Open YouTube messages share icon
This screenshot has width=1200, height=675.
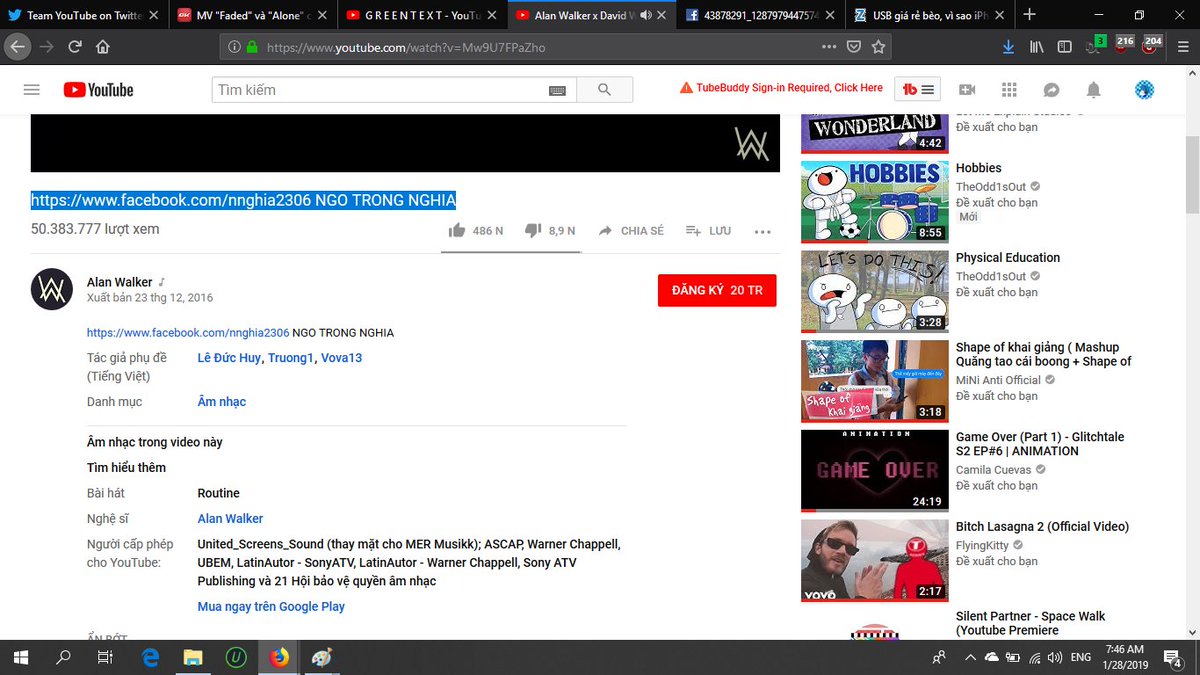pos(1051,90)
